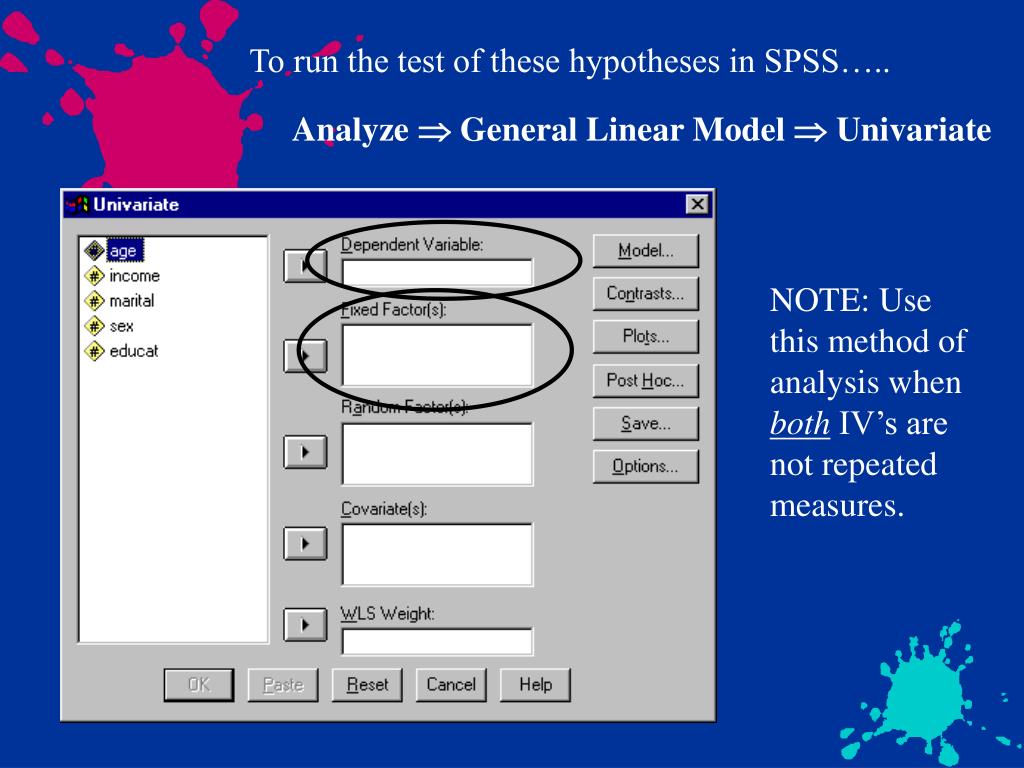
Task: Close the Univariate dialog
Action: pyautogui.click(x=697, y=204)
